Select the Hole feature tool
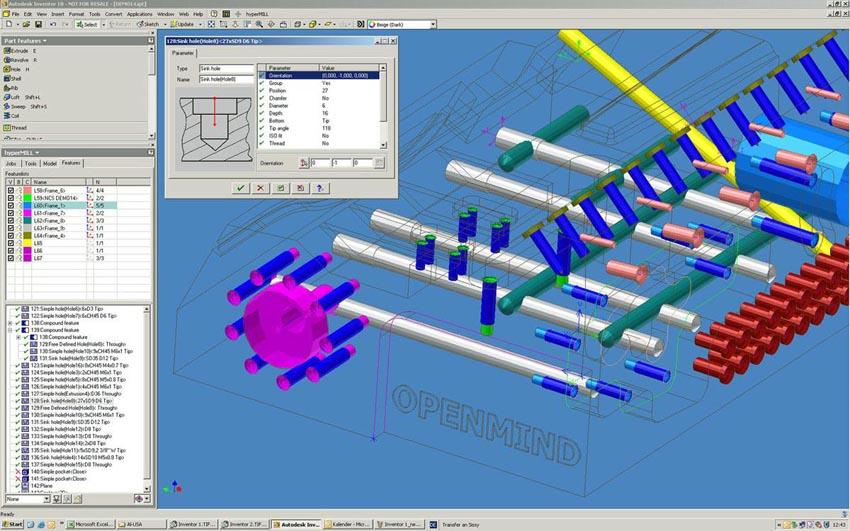 (16, 69)
